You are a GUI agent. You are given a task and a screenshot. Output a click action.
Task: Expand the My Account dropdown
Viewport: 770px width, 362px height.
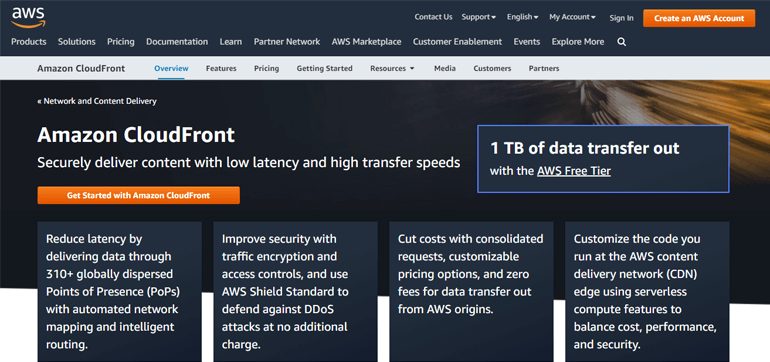[572, 17]
